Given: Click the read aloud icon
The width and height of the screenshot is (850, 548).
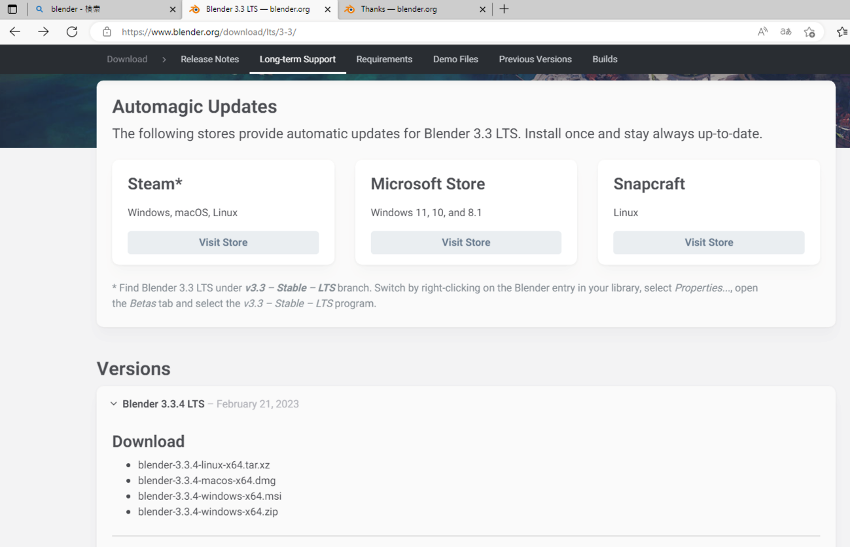Looking at the screenshot, I should (763, 32).
